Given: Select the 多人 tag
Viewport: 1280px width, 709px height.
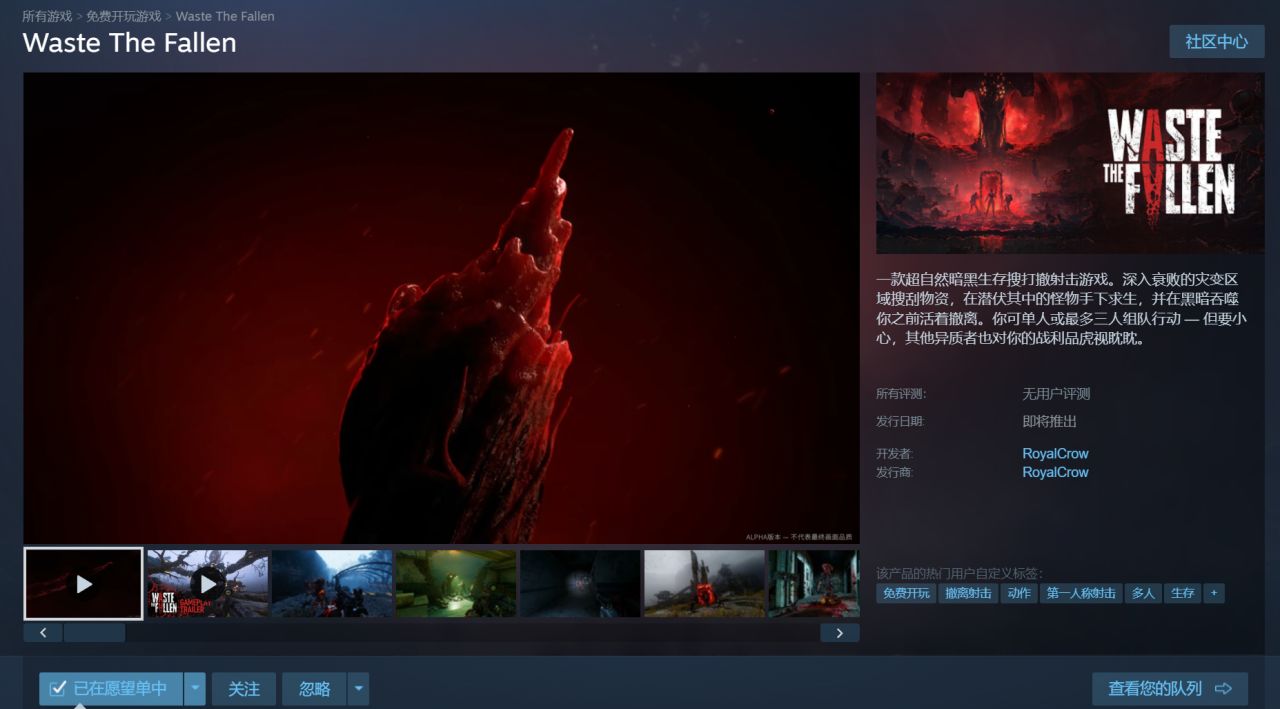Looking at the screenshot, I should (1143, 593).
